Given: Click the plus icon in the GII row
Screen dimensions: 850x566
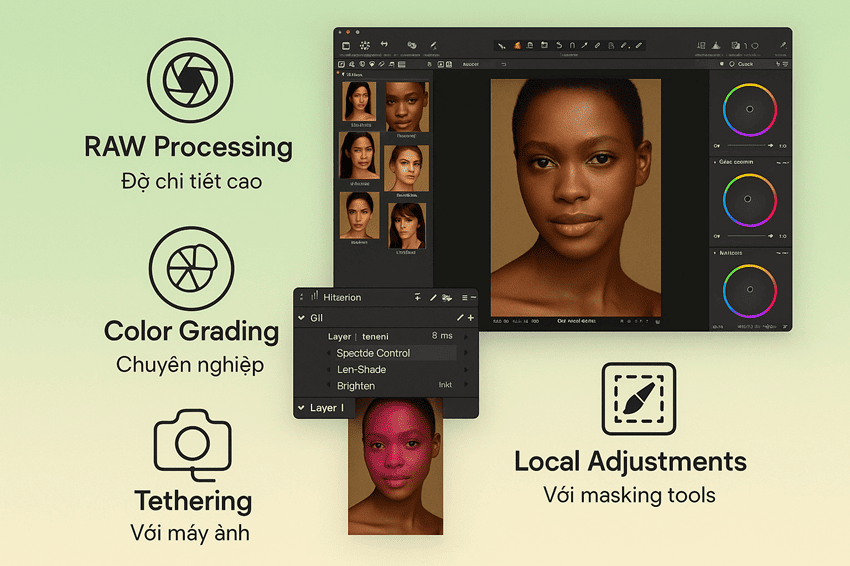Looking at the screenshot, I should (471, 318).
